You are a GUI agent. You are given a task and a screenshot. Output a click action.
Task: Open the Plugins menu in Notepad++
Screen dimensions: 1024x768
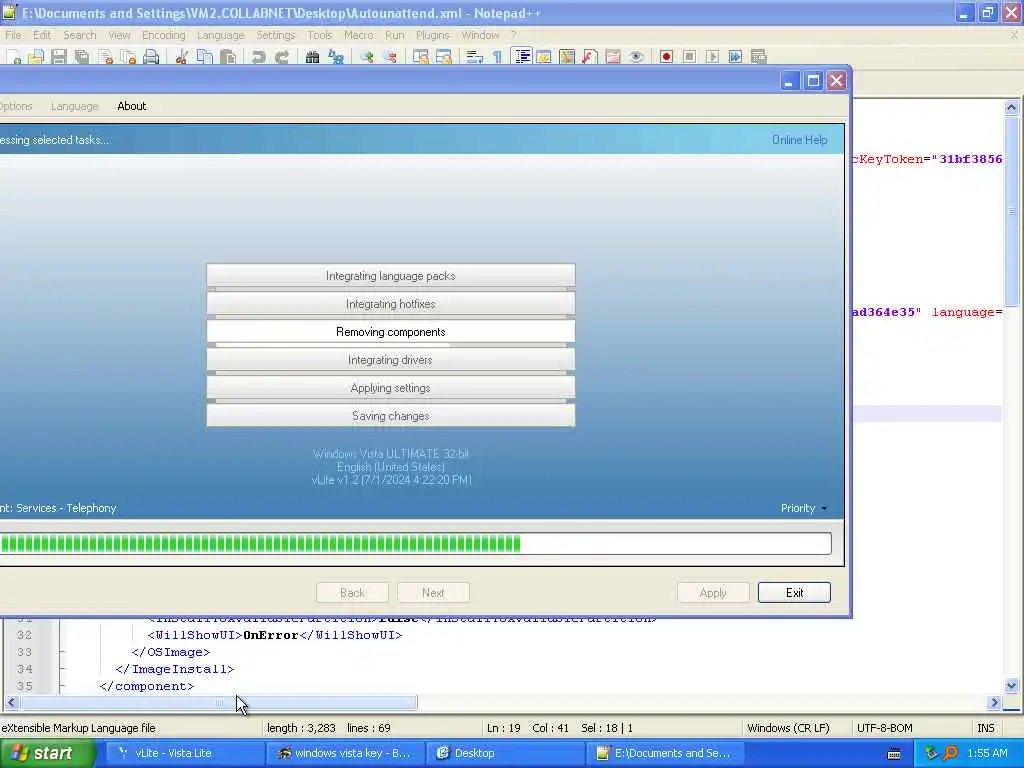(x=432, y=35)
